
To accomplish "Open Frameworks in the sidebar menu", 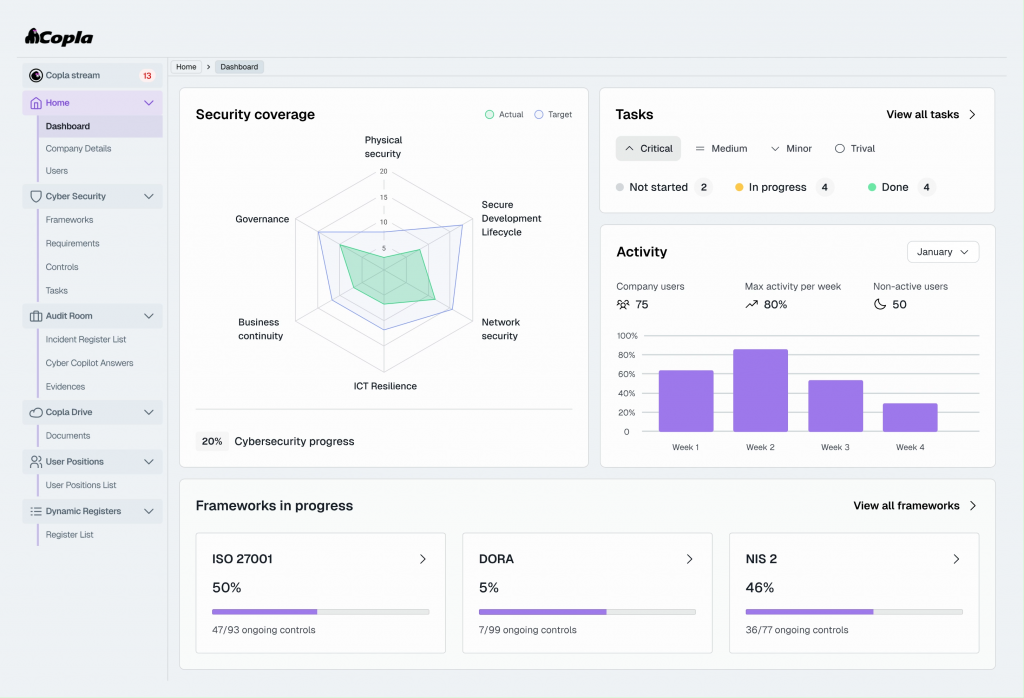I will click(x=69, y=220).
